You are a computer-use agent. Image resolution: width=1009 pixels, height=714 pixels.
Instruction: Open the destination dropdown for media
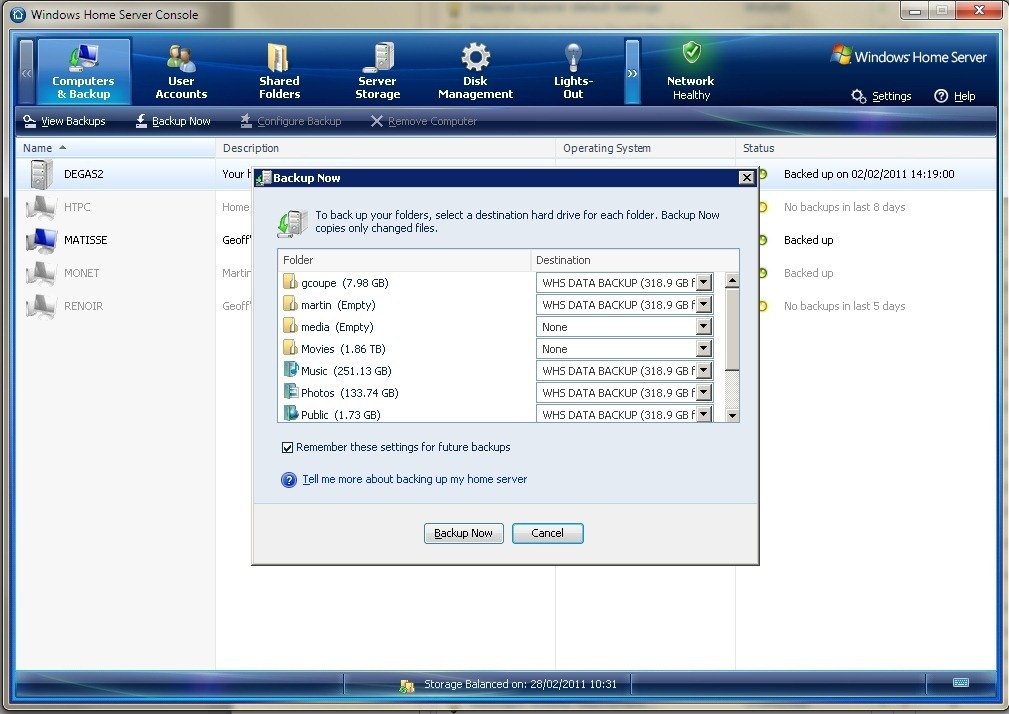(x=704, y=327)
